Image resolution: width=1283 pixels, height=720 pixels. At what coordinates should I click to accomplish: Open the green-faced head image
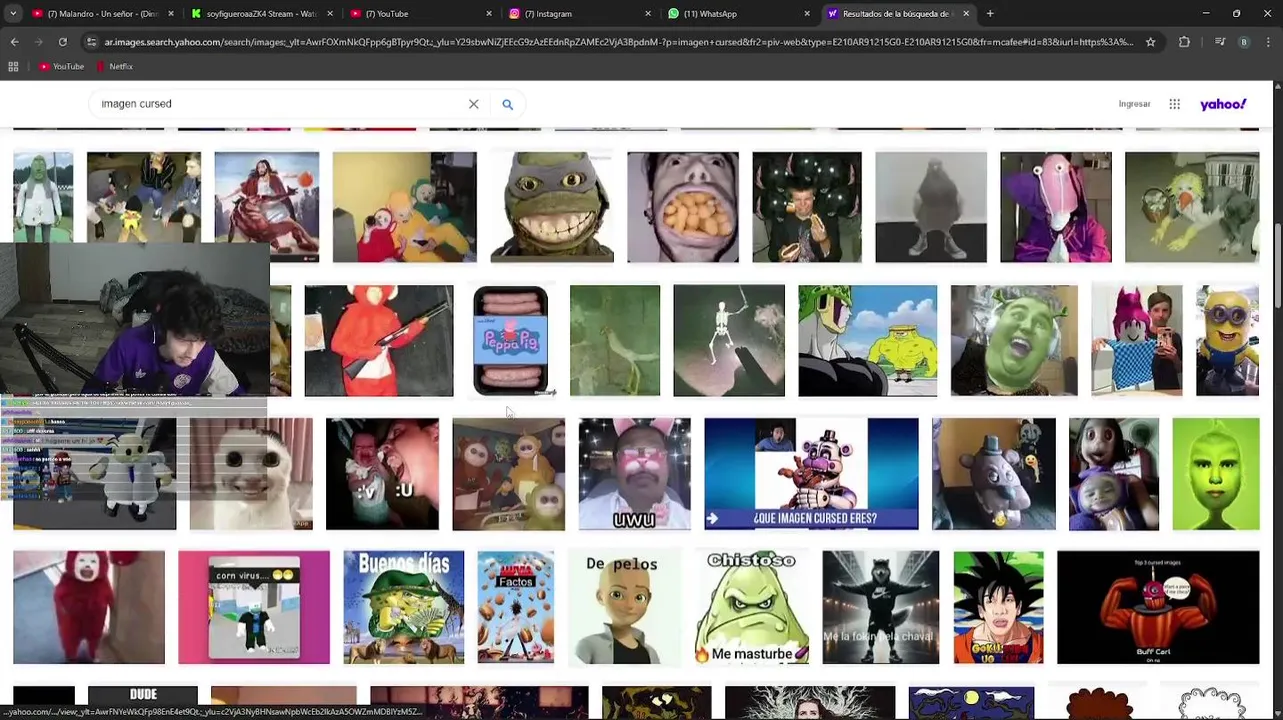1215,474
